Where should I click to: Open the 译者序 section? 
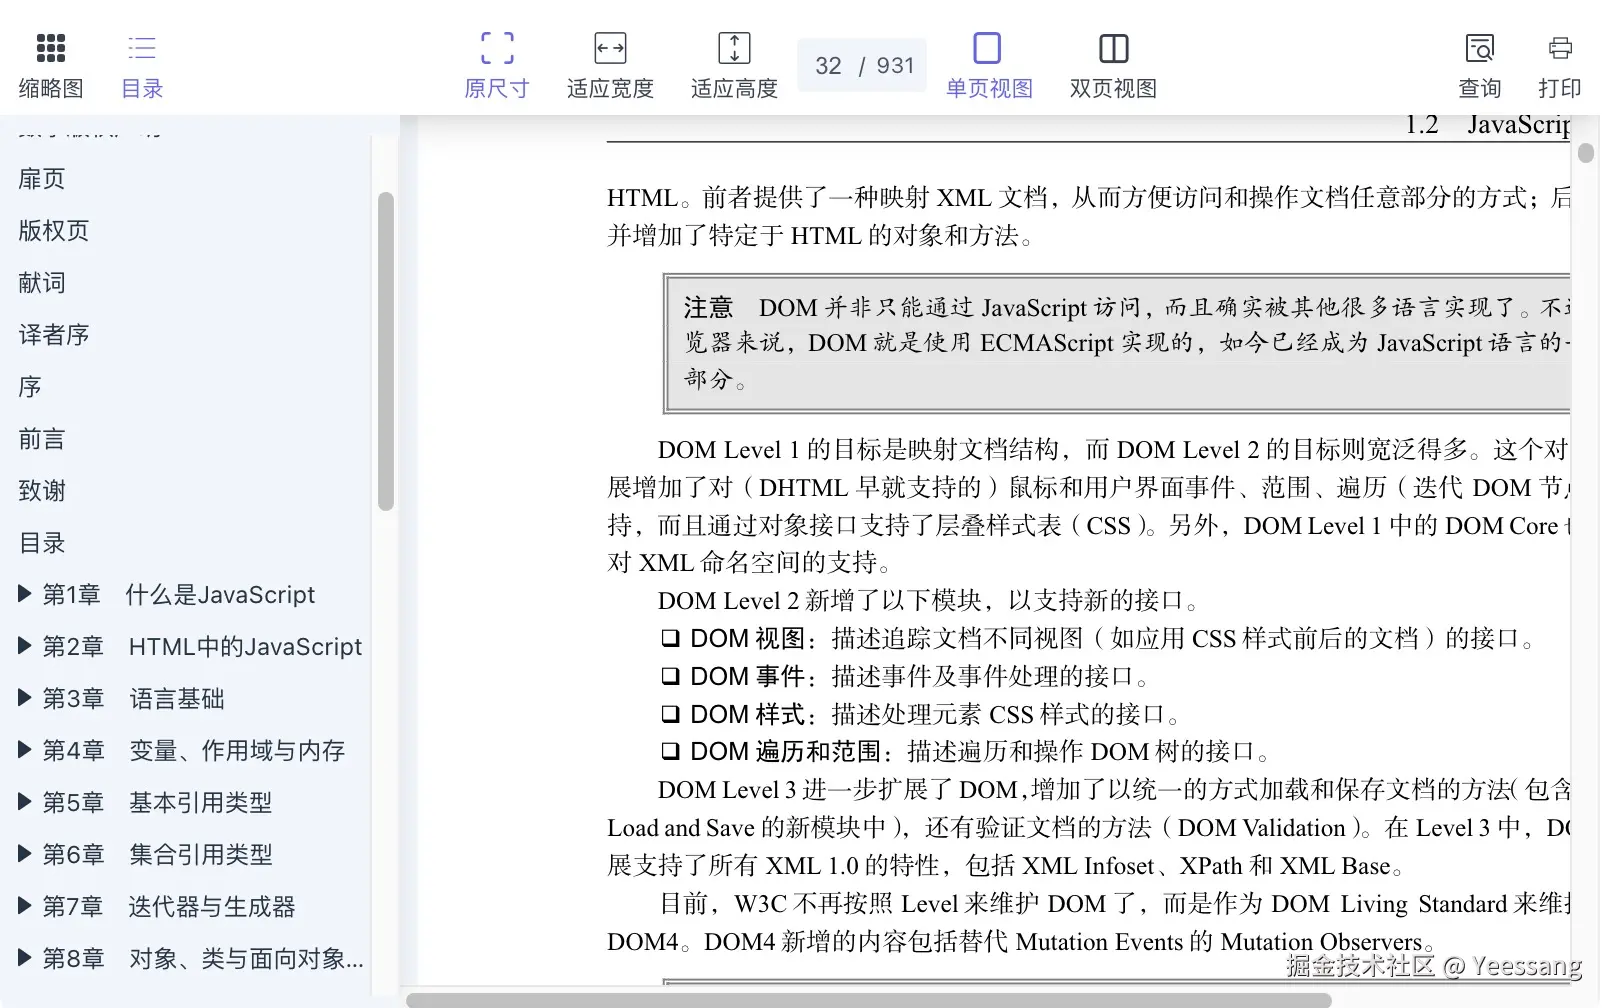click(x=53, y=335)
